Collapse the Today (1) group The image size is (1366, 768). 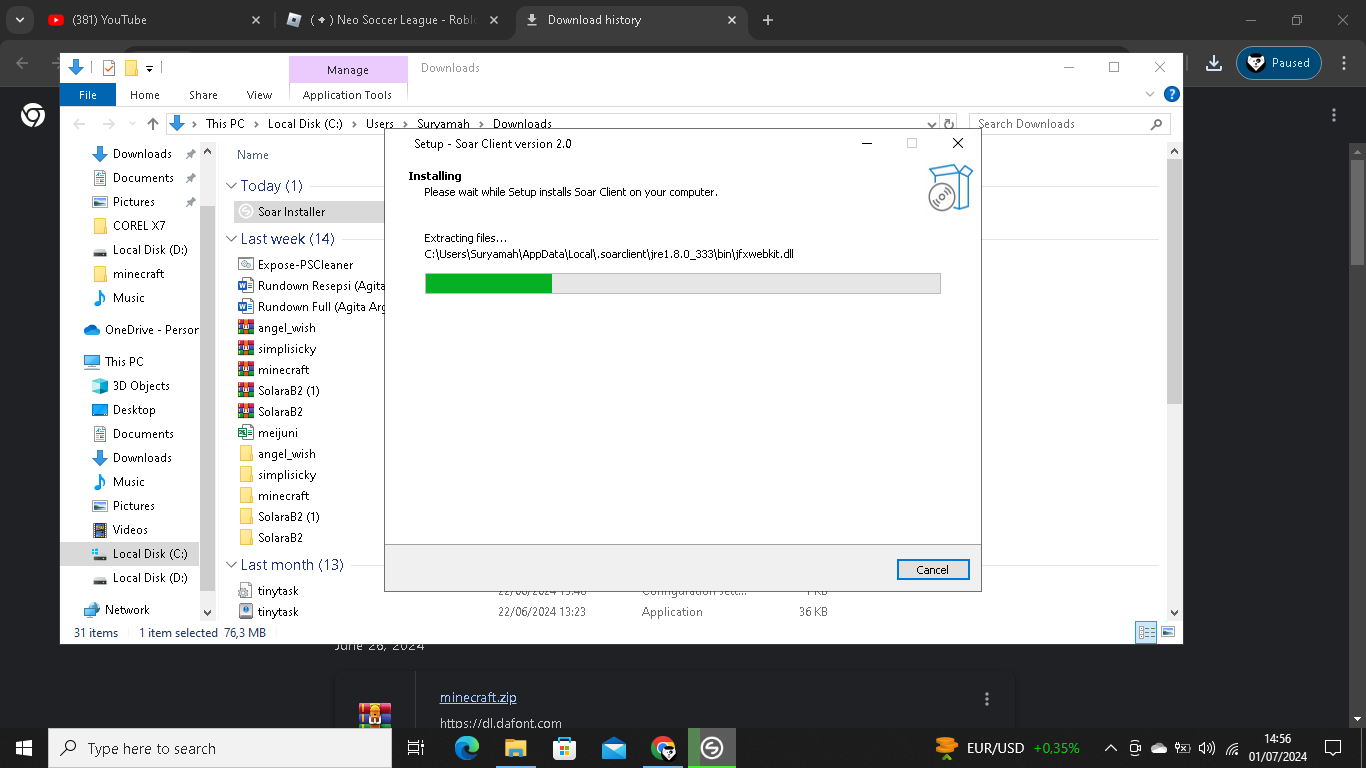coord(232,186)
